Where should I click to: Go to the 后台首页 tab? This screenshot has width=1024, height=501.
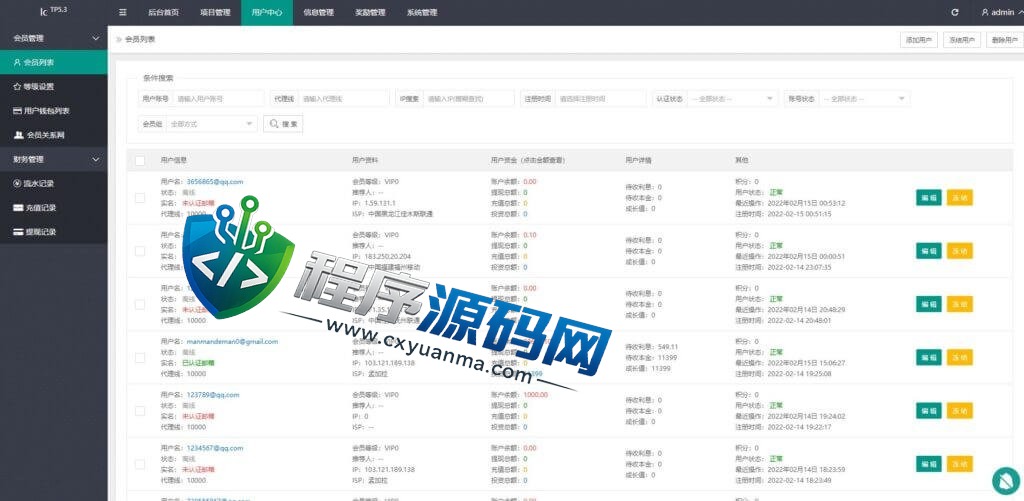(x=163, y=12)
